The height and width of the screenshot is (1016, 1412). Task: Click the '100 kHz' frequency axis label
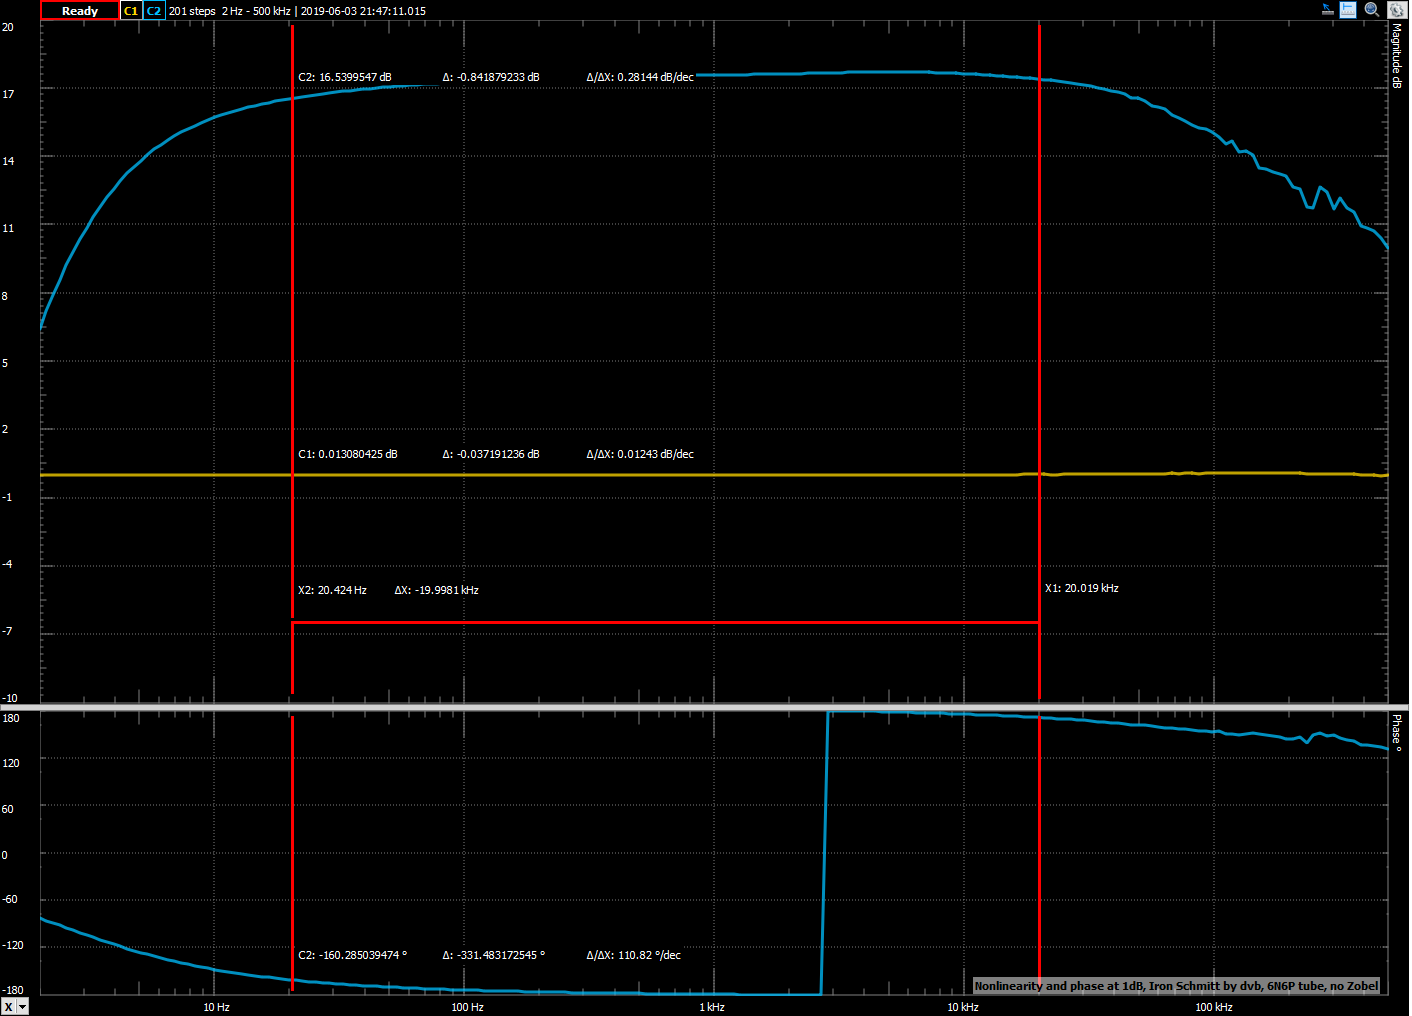click(x=1214, y=1007)
